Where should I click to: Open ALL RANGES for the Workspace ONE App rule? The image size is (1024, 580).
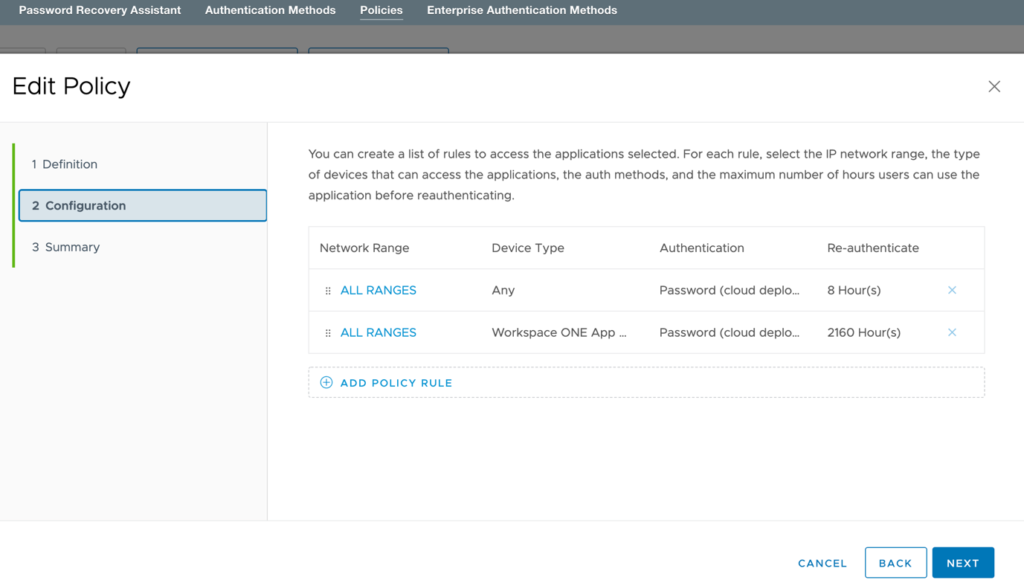pos(378,332)
